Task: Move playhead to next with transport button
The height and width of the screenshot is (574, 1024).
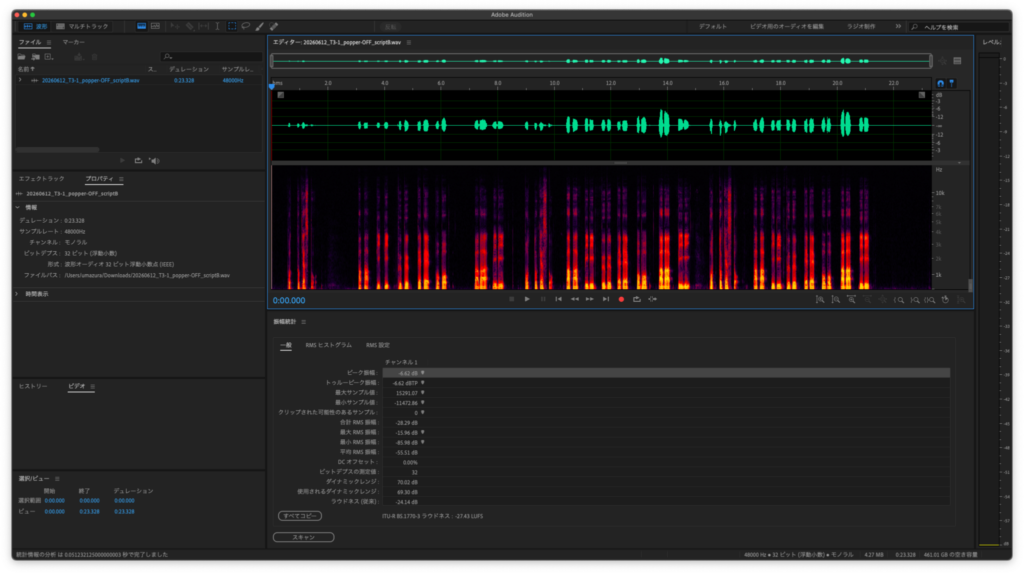Action: coord(605,299)
